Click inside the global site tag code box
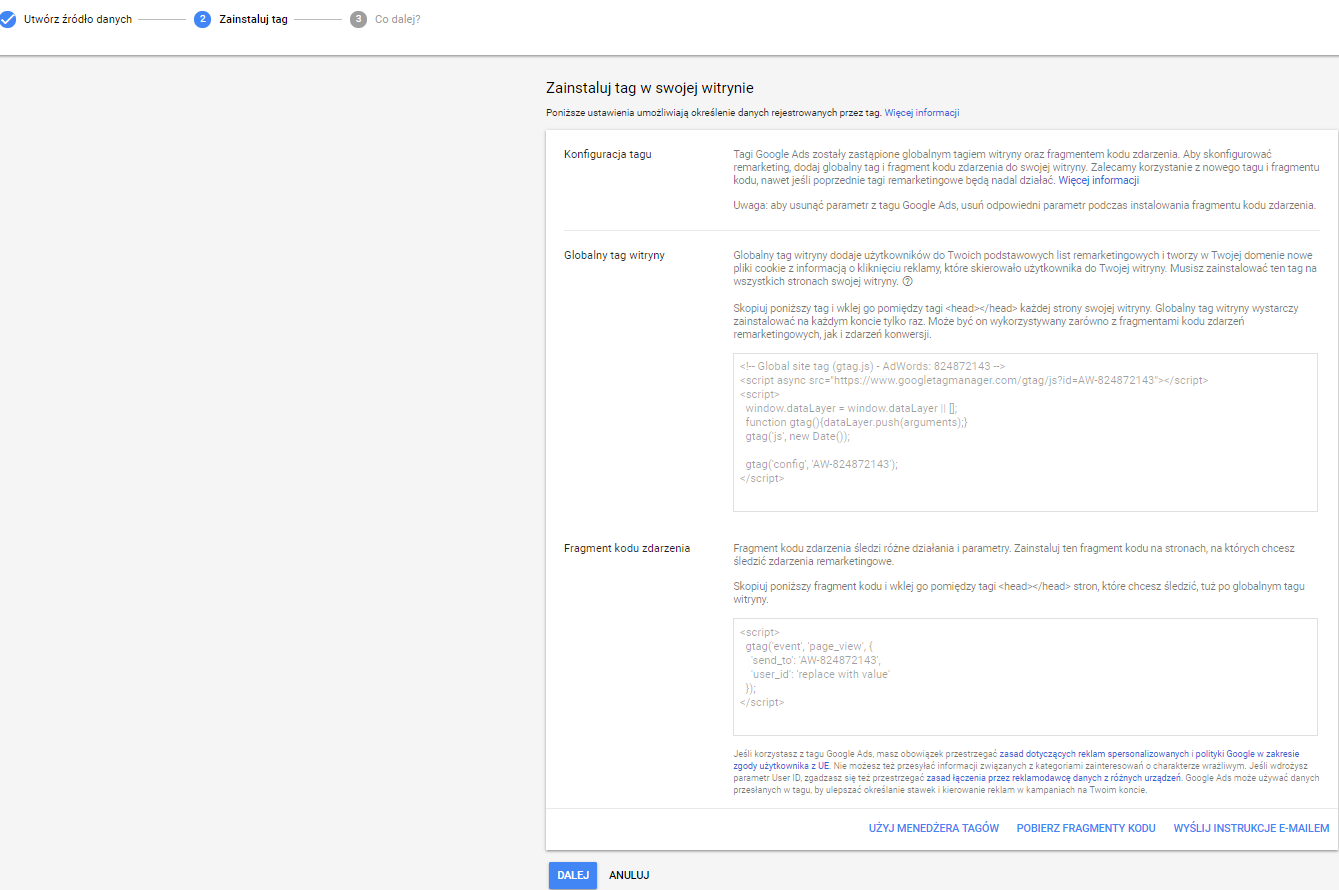 [1025, 432]
